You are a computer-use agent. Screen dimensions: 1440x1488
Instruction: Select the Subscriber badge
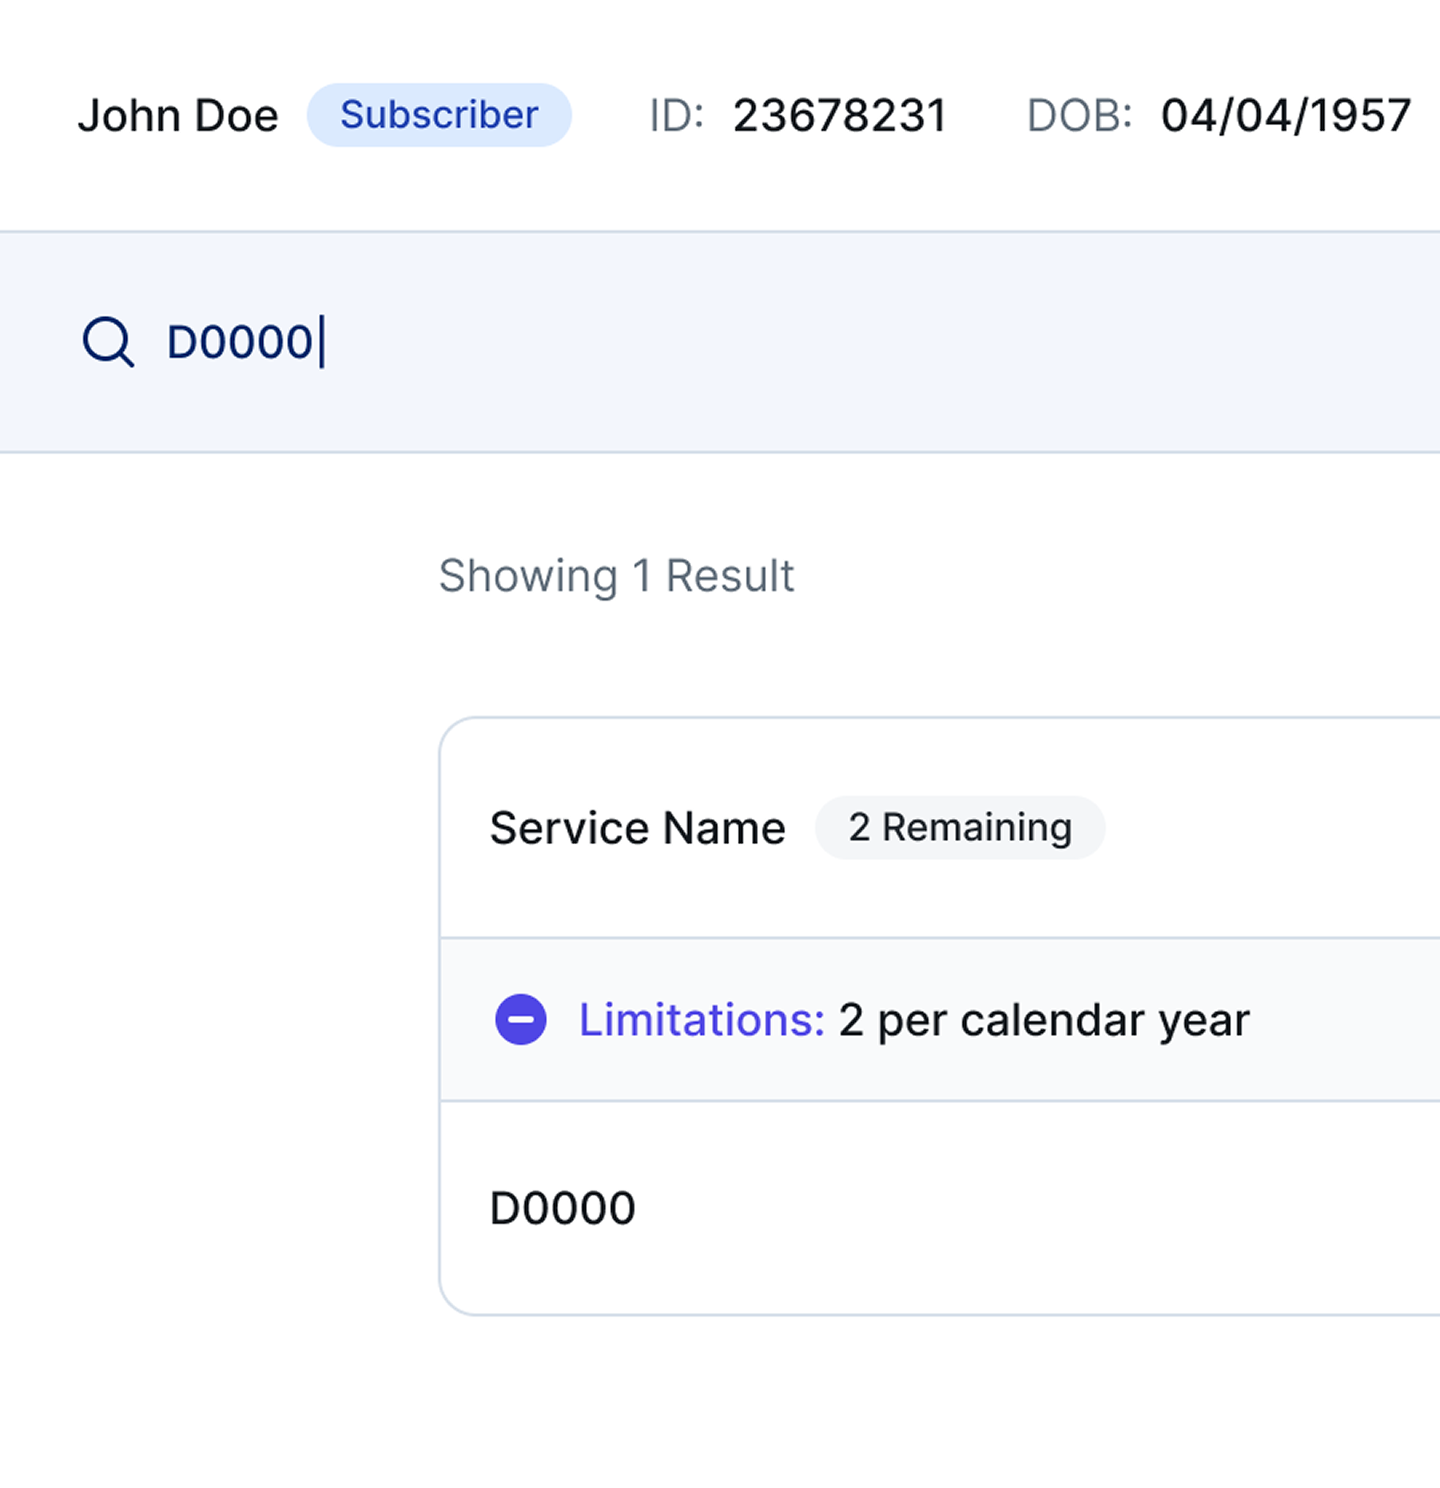439,115
